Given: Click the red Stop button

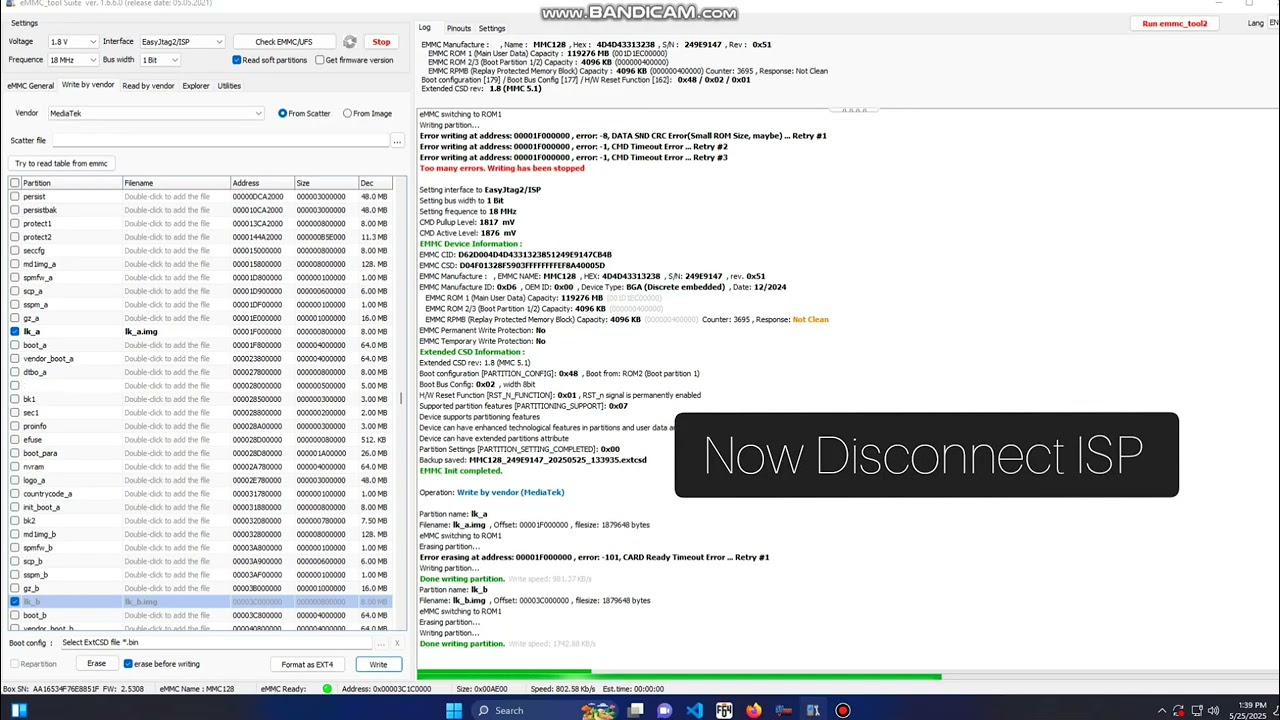Looking at the screenshot, I should pyautogui.click(x=381, y=42).
